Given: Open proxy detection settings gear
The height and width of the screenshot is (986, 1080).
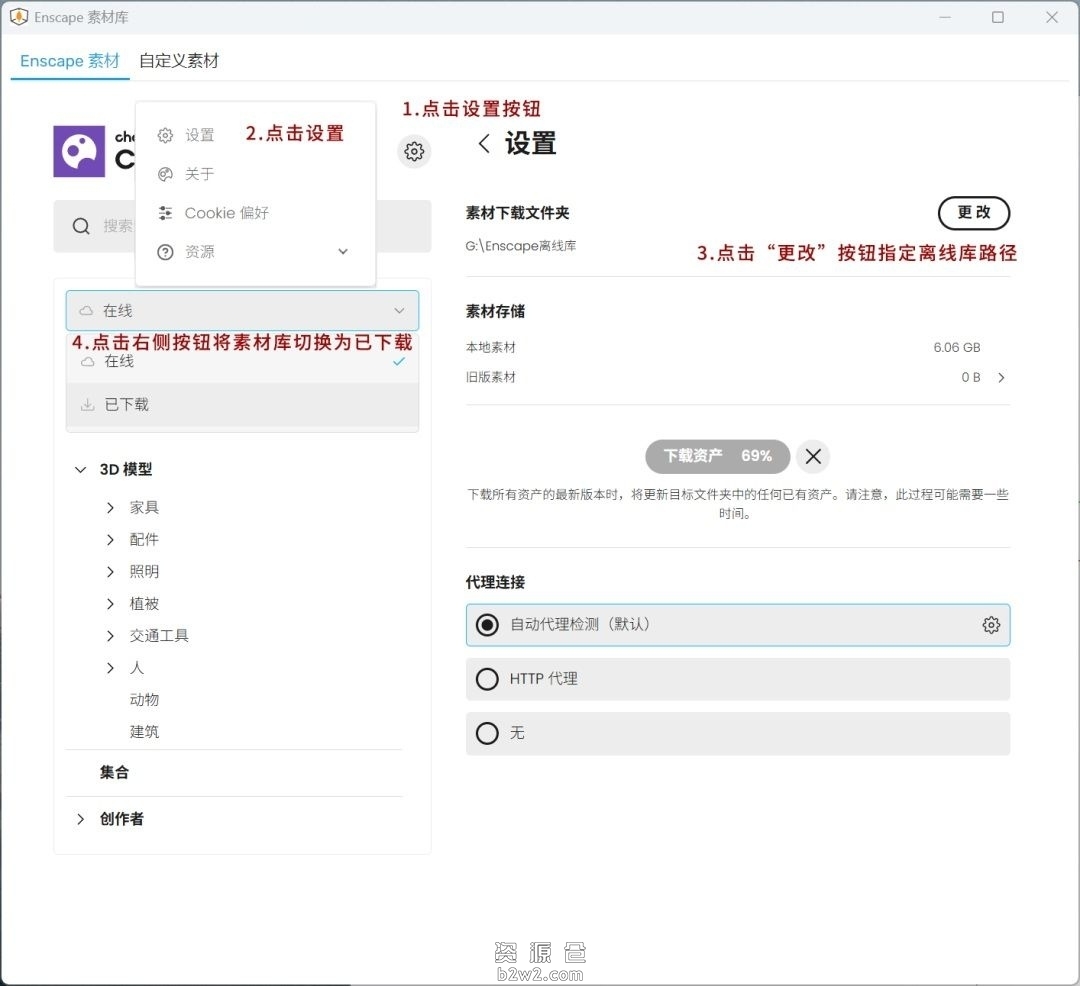Looking at the screenshot, I should click(x=991, y=624).
